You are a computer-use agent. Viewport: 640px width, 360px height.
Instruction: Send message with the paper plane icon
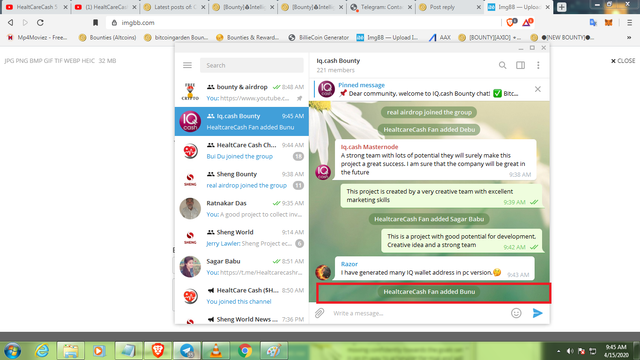pos(538,313)
